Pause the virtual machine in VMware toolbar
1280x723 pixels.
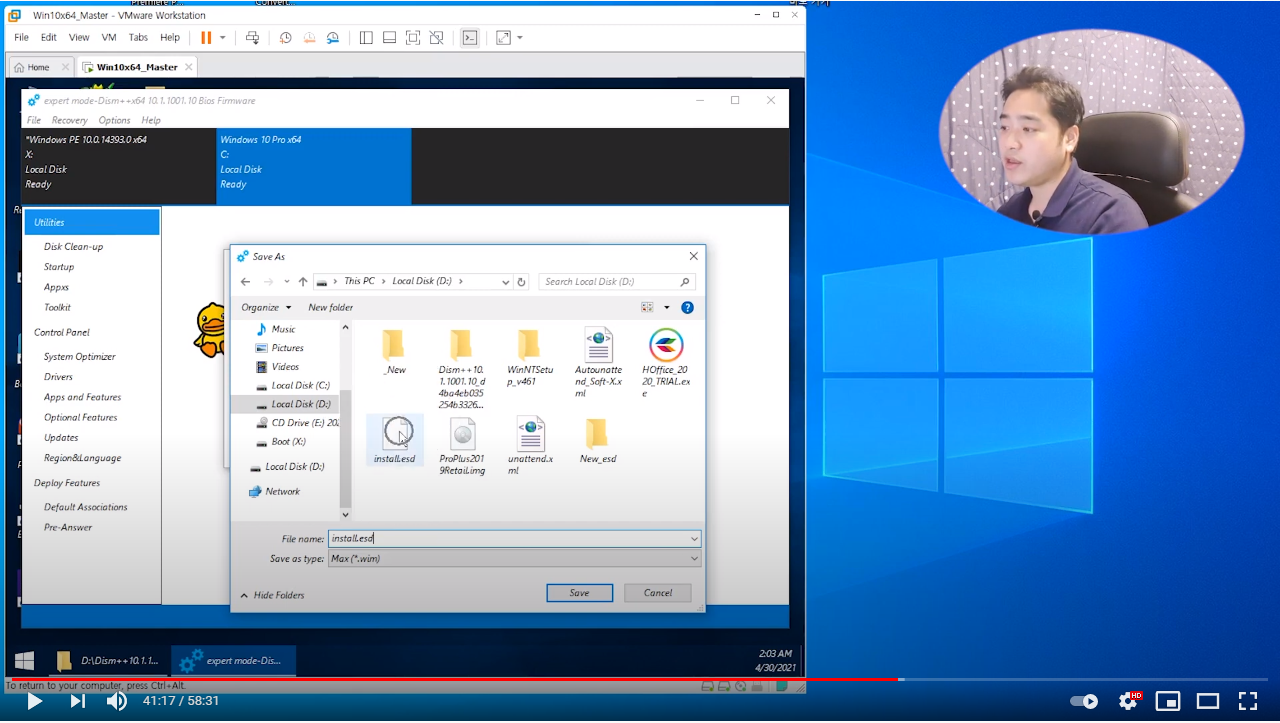pyautogui.click(x=206, y=37)
